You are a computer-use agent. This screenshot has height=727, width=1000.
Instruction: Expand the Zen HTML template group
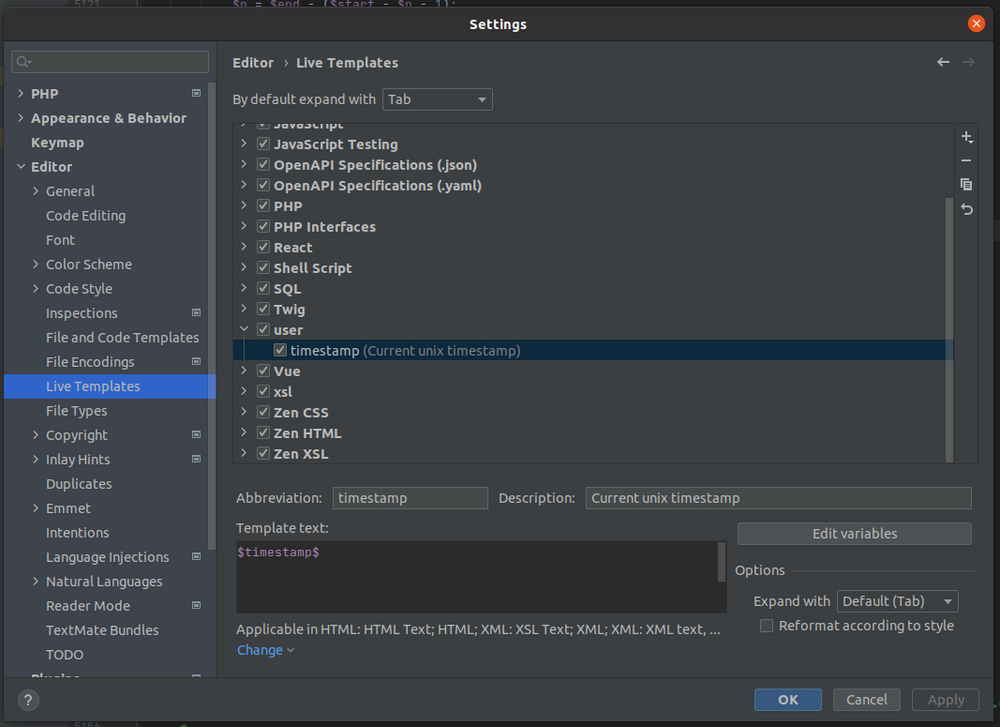coord(244,432)
